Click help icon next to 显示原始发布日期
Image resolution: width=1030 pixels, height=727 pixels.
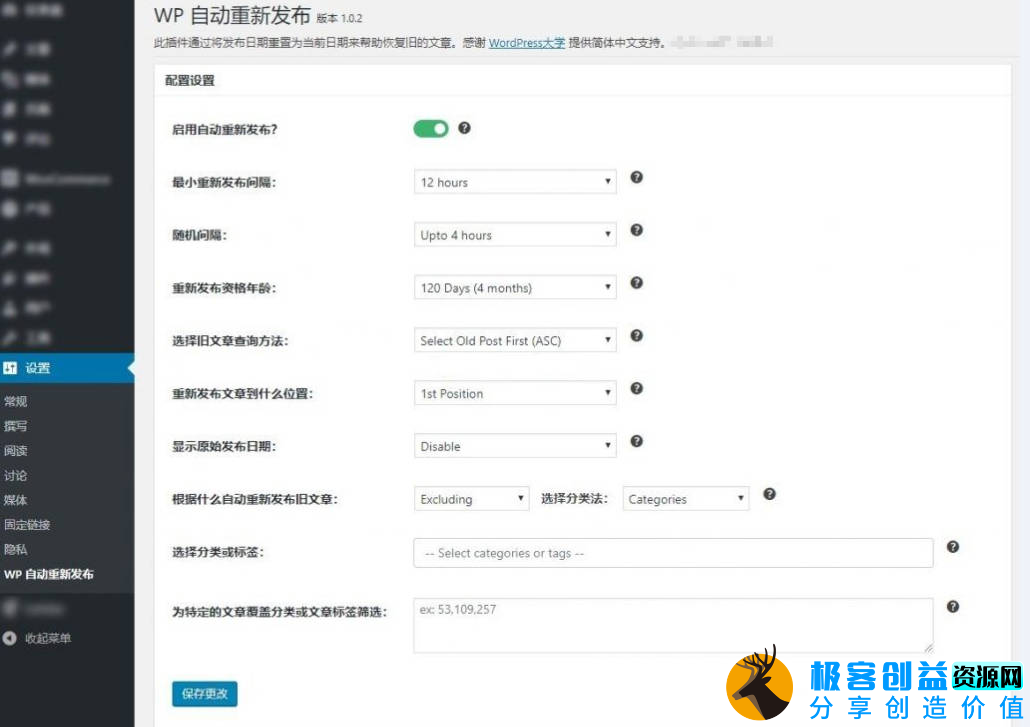point(636,442)
